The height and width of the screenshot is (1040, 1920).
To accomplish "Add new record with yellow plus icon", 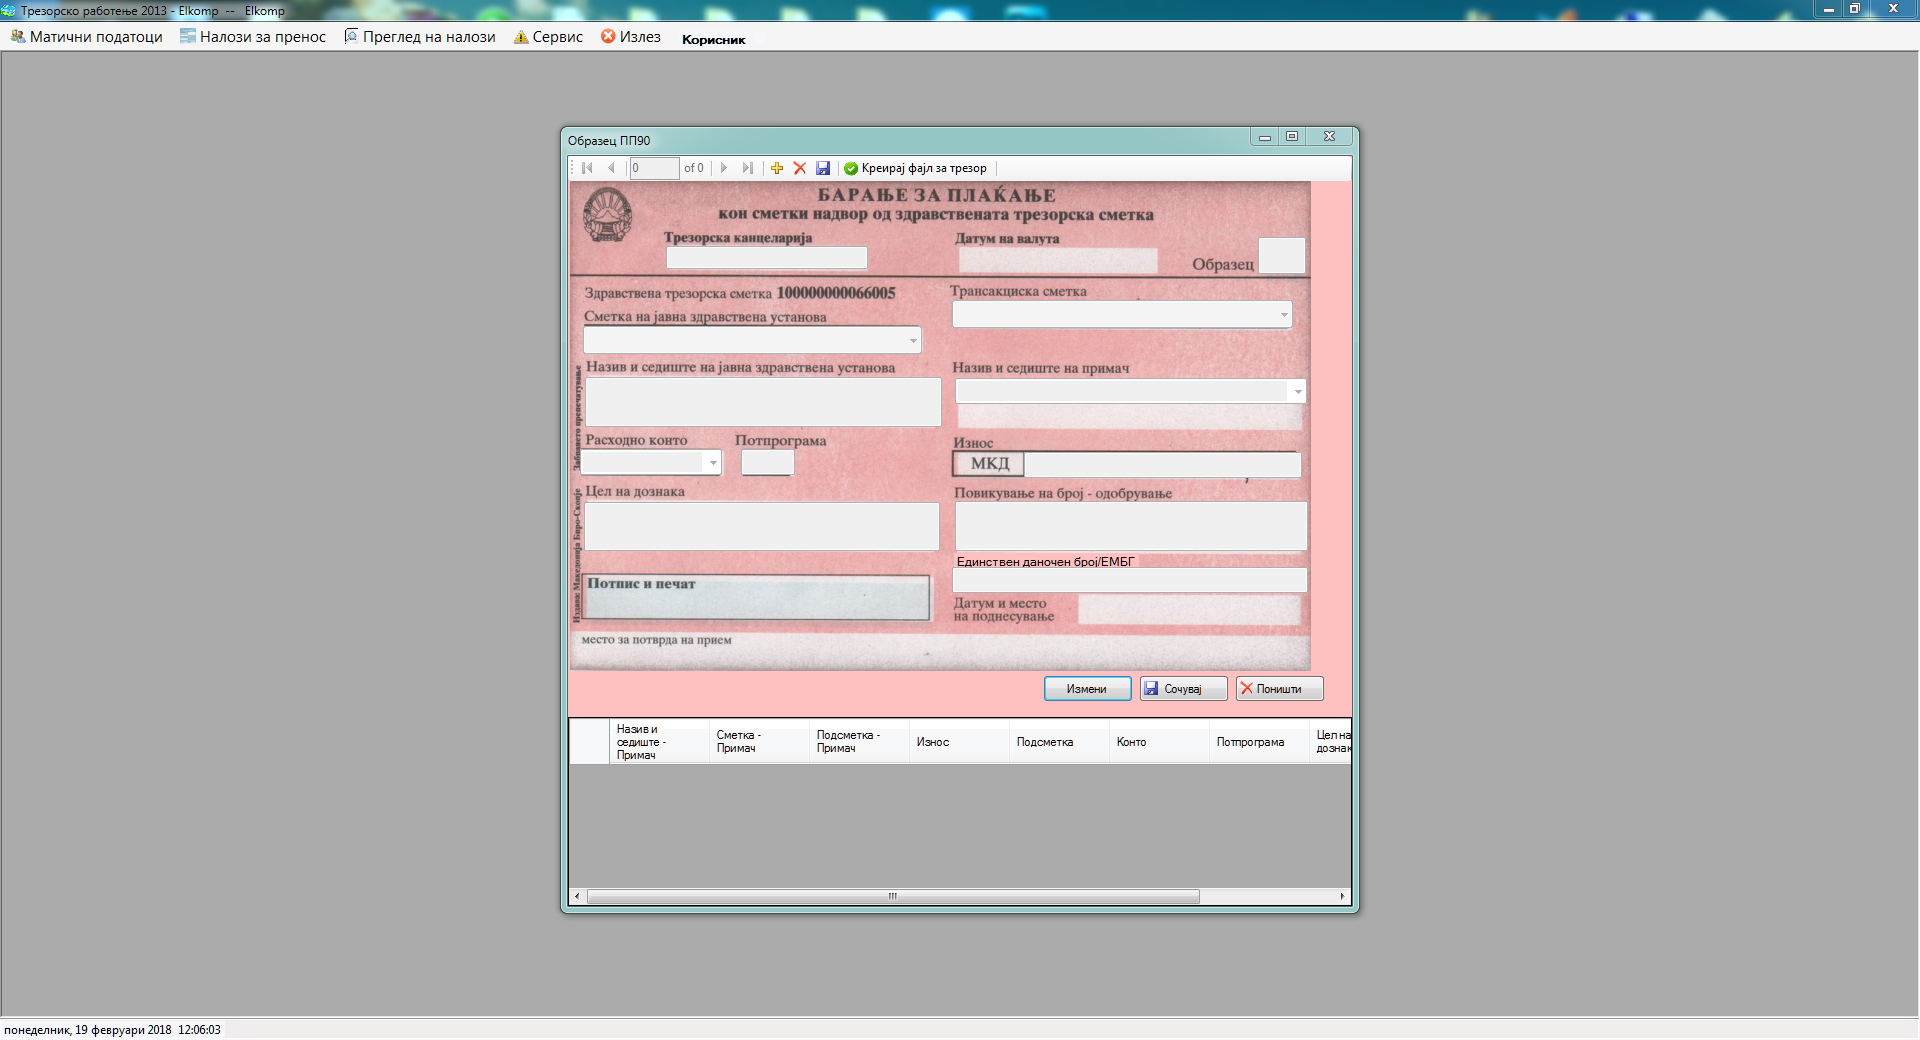I will [777, 168].
